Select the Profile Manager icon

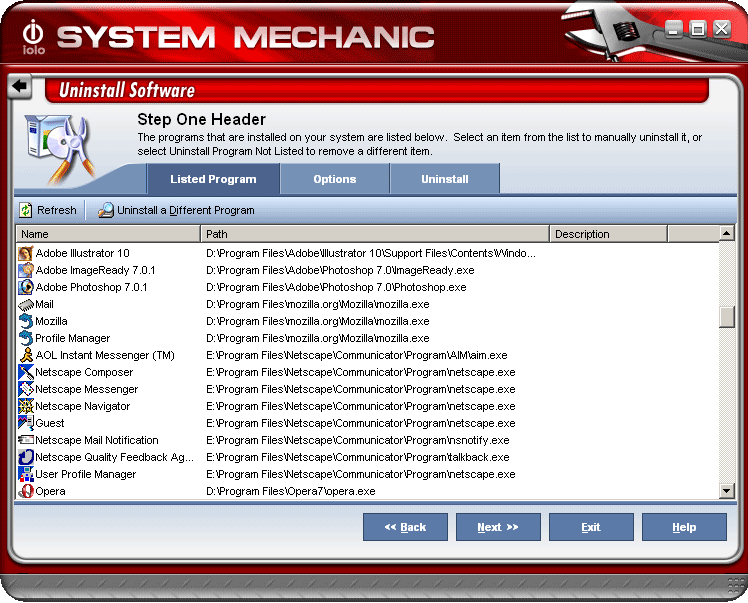[x=26, y=338]
